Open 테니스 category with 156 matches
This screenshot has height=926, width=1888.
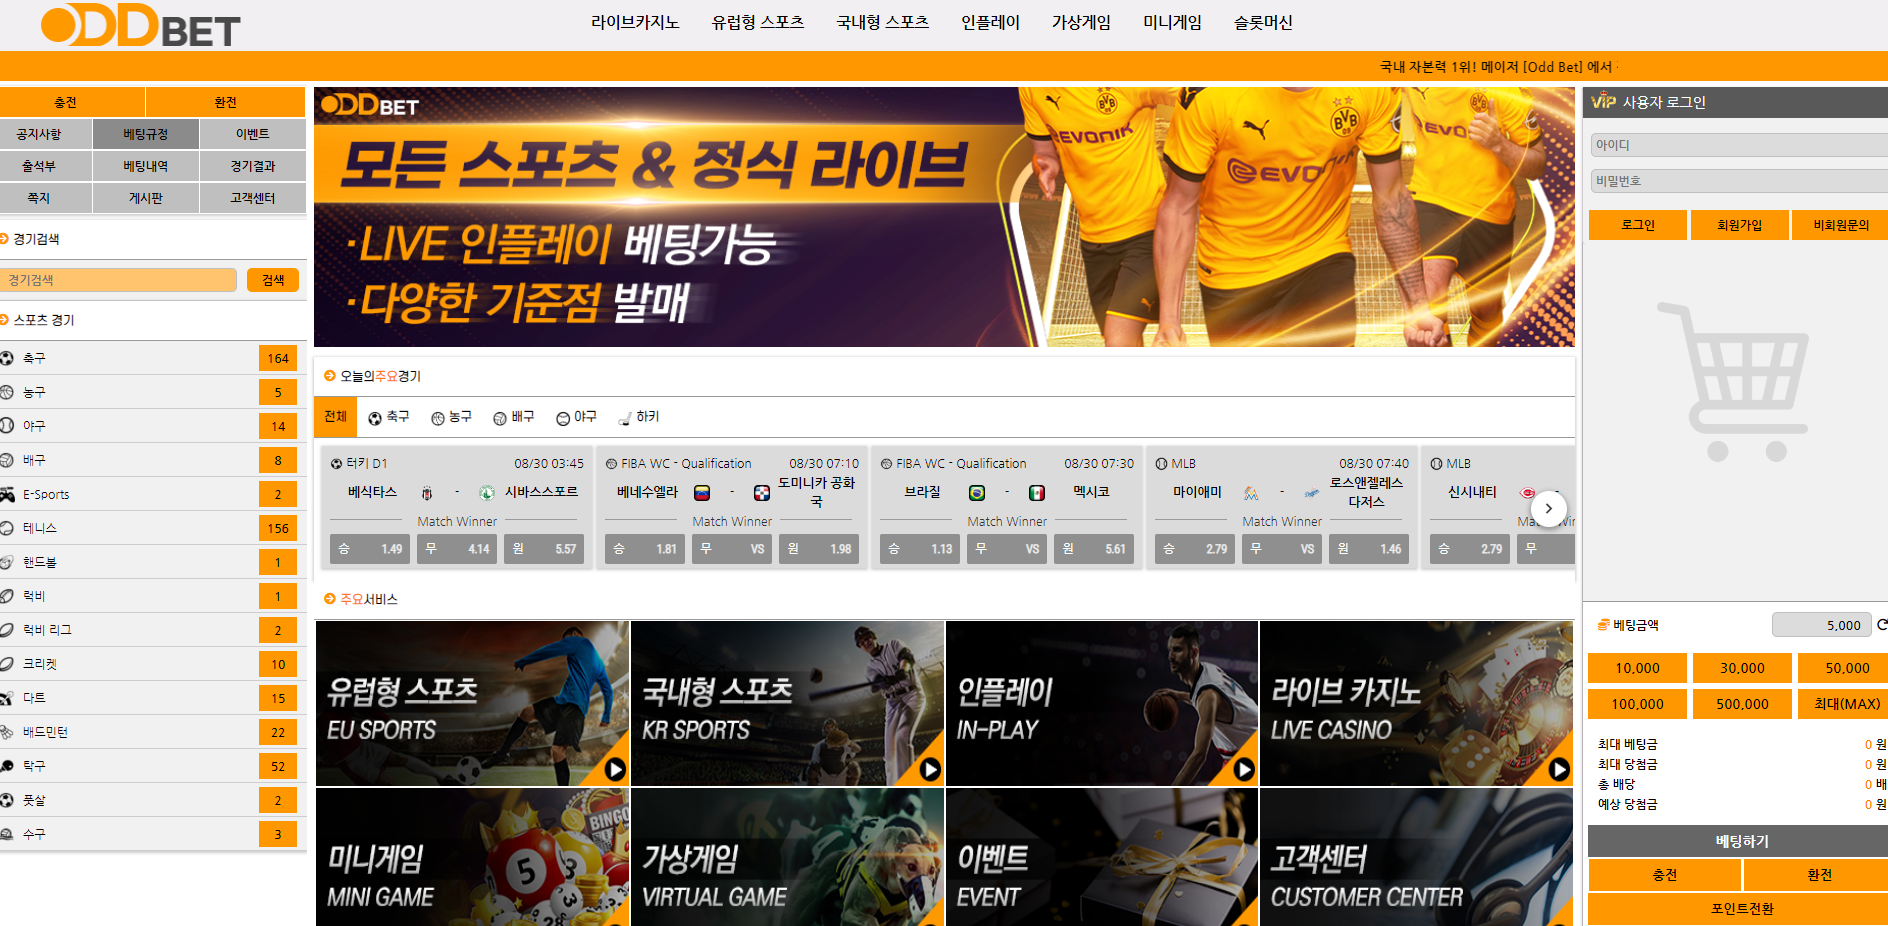152,528
